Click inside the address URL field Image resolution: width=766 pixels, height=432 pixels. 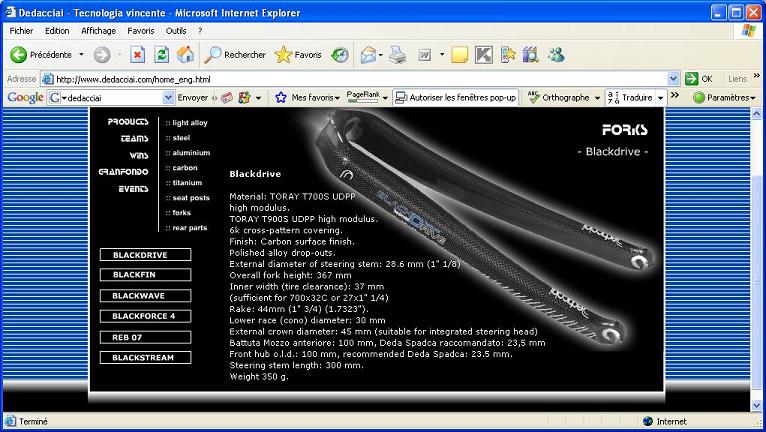pyautogui.click(x=350, y=78)
